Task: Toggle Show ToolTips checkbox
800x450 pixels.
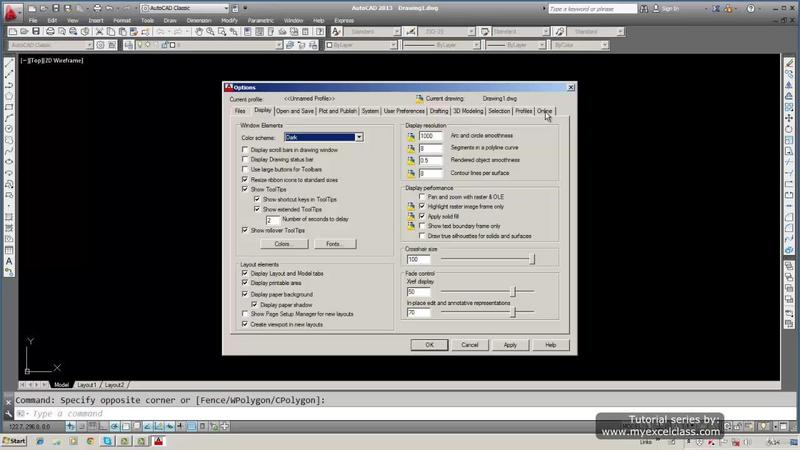Action: click(245, 189)
